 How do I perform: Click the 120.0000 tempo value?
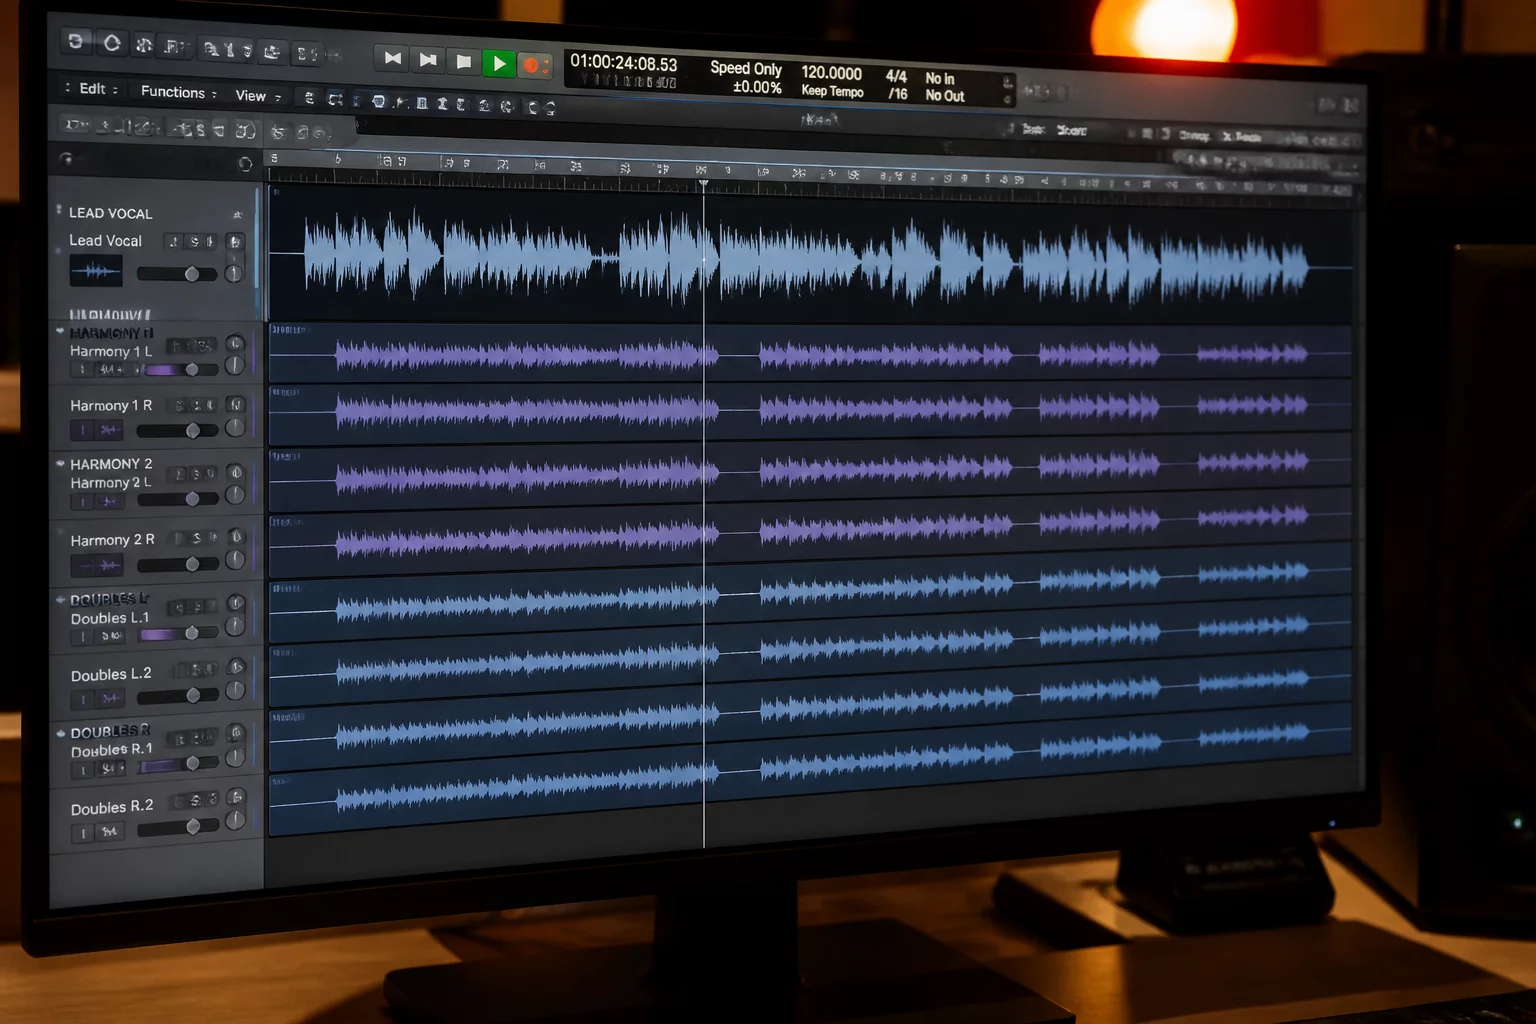point(831,73)
